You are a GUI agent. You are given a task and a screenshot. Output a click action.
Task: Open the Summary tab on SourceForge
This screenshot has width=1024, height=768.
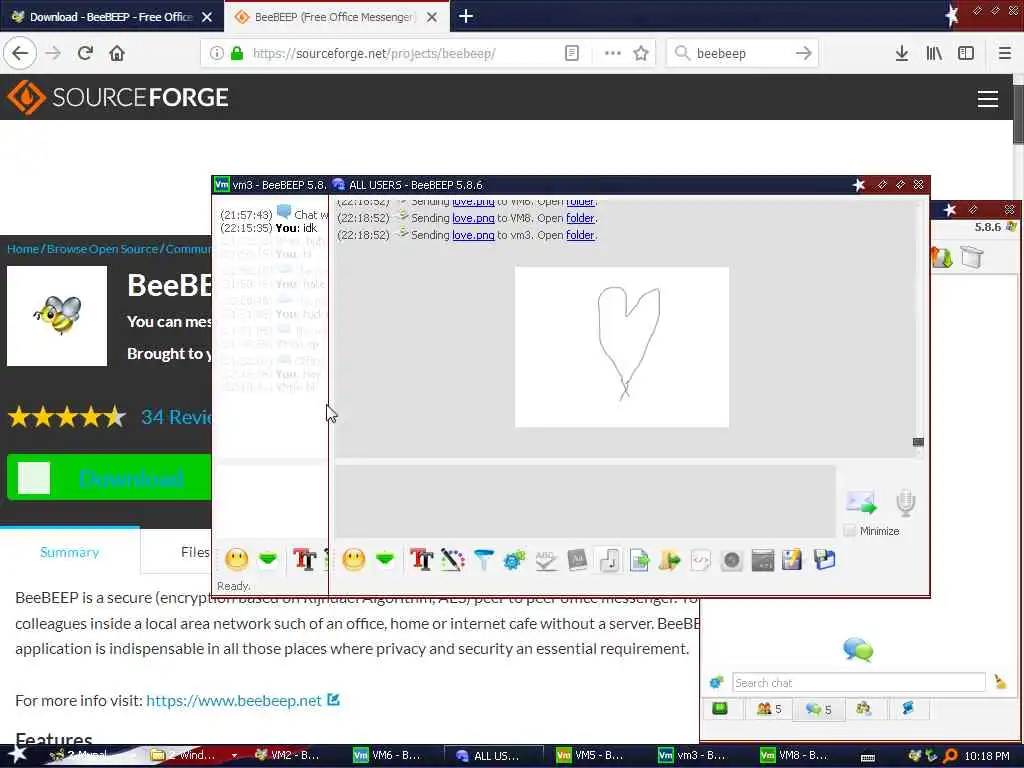(69, 552)
